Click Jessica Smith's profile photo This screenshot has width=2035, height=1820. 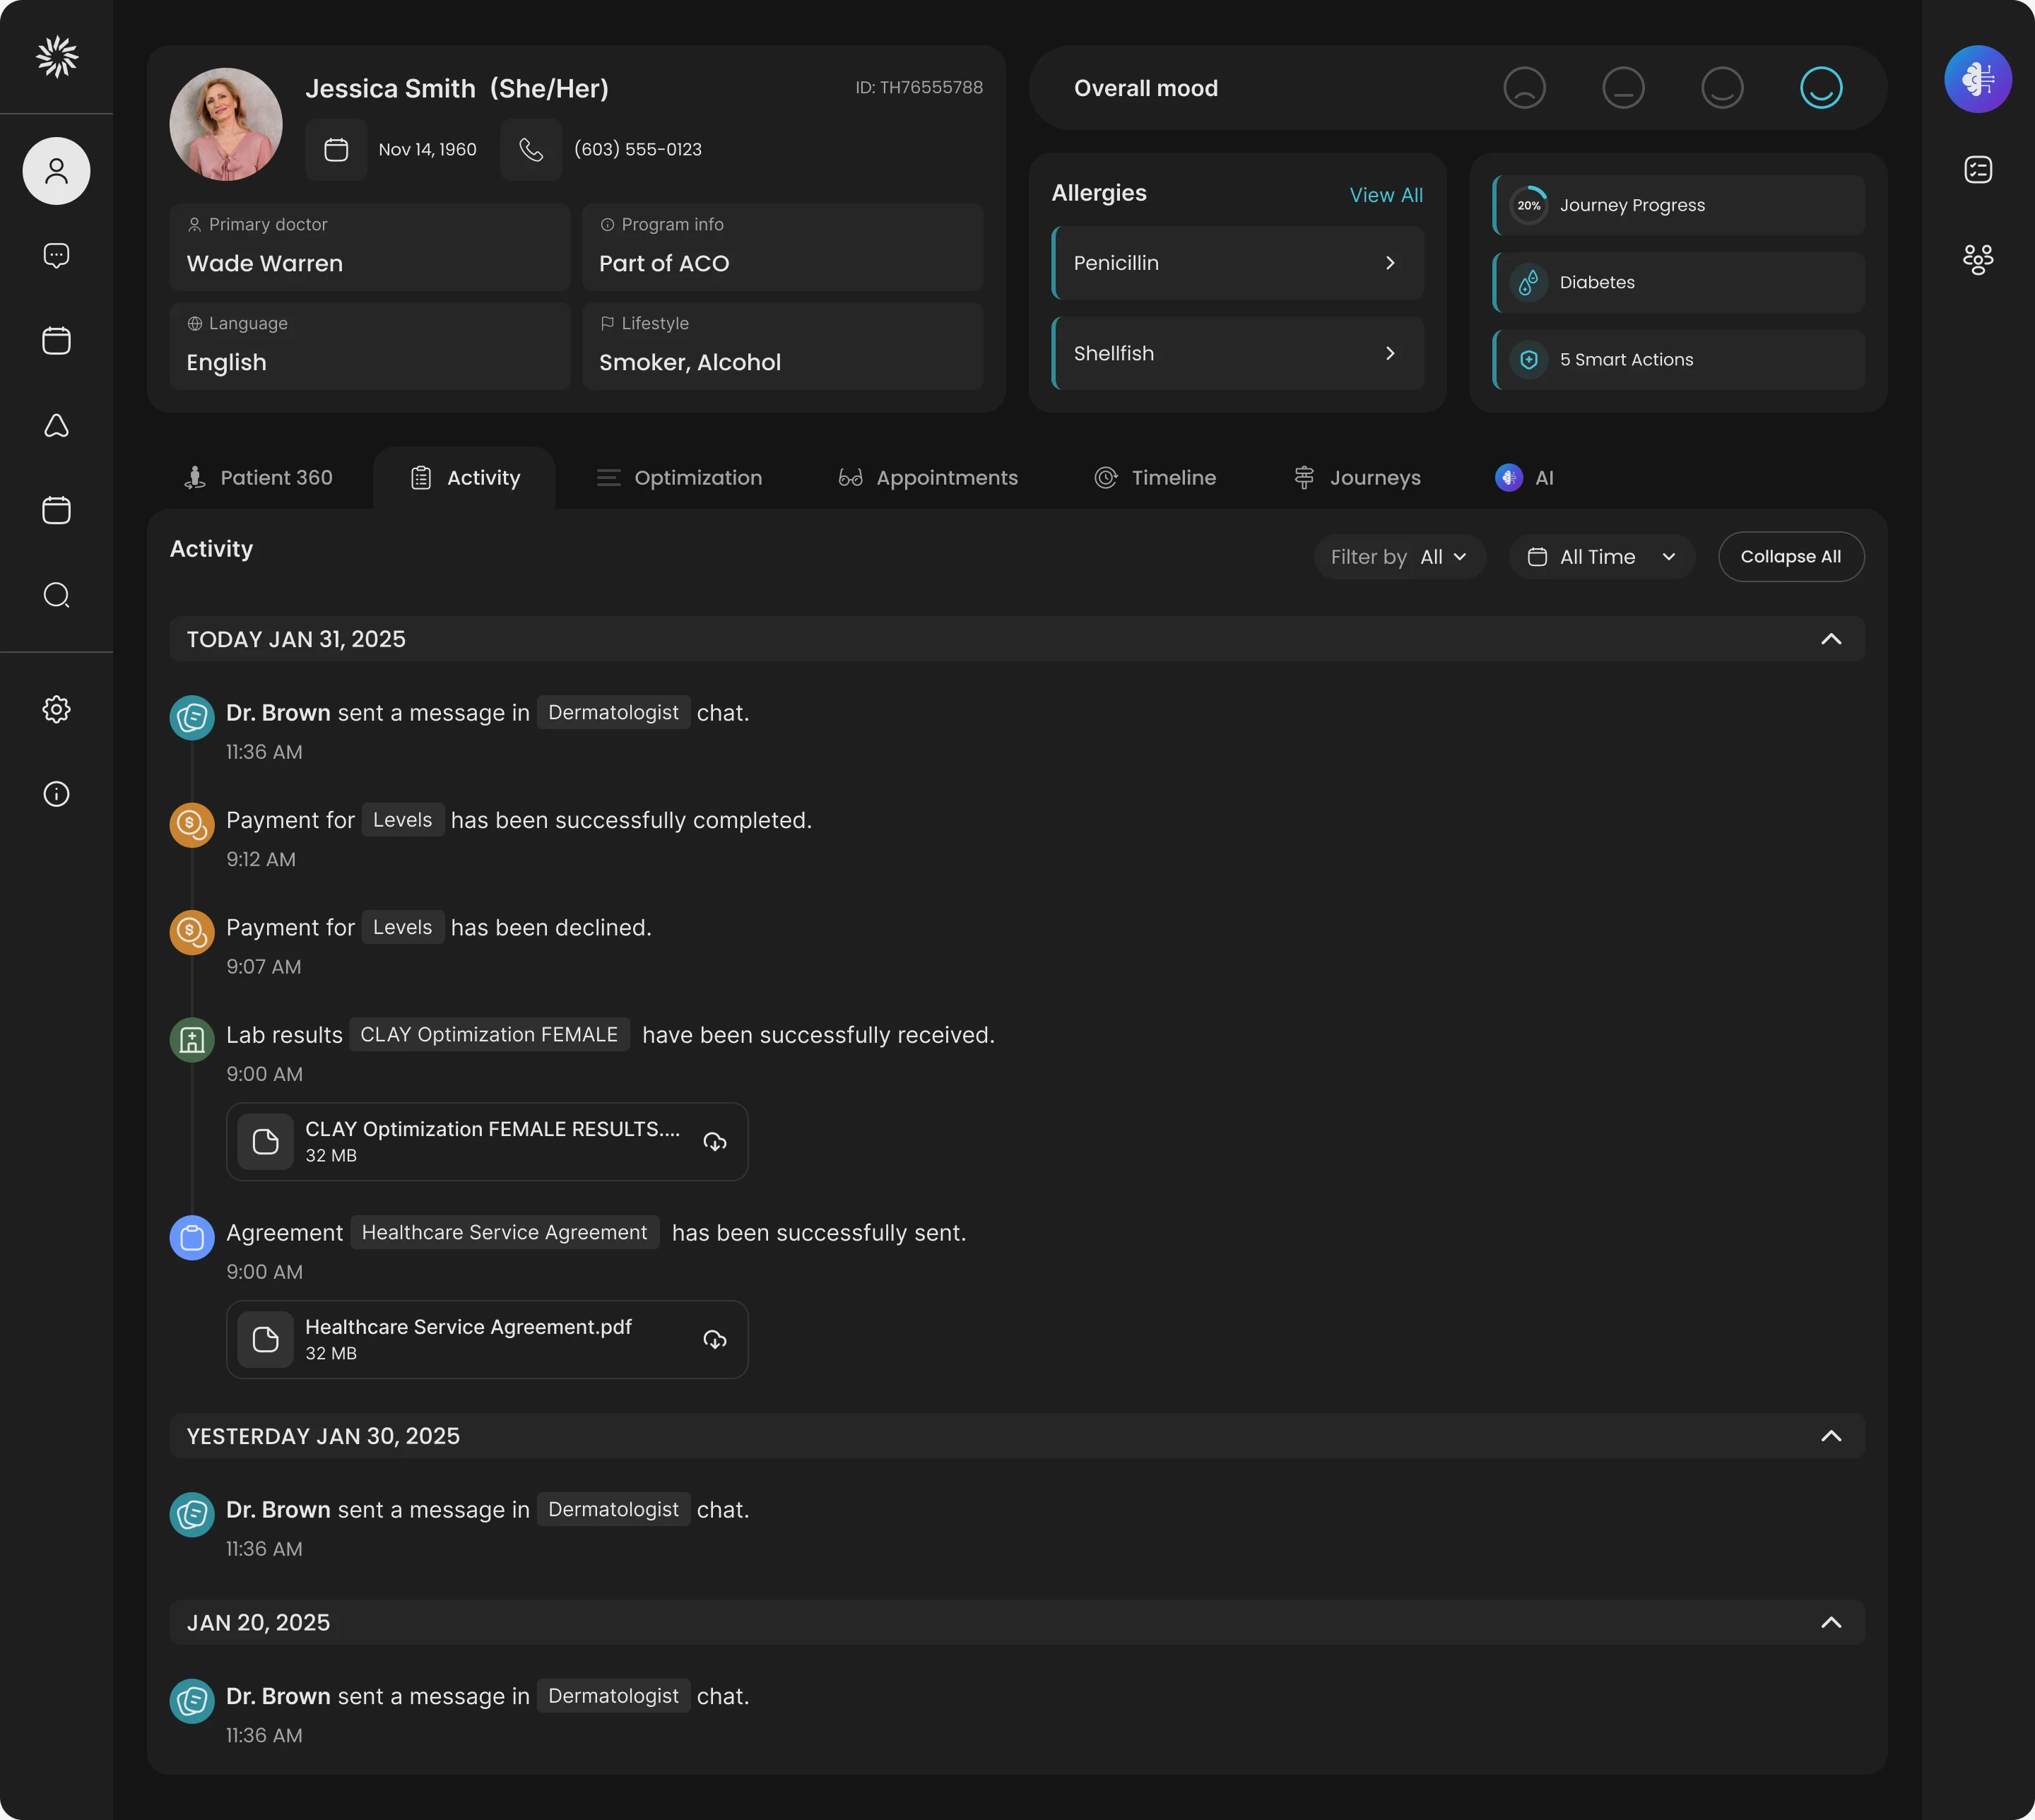[226, 125]
